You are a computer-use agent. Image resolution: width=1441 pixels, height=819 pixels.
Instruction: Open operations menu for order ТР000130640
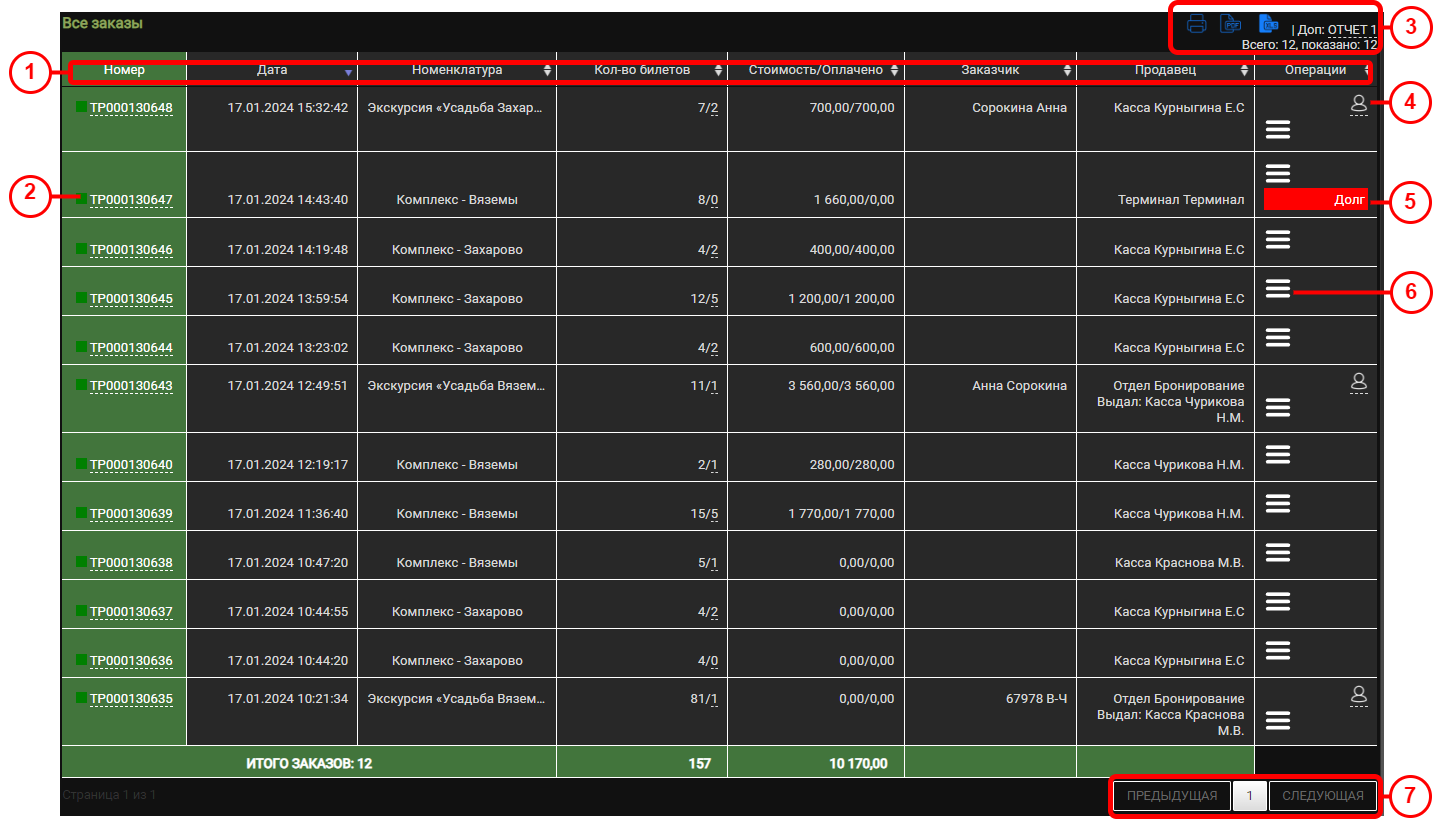[x=1278, y=454]
